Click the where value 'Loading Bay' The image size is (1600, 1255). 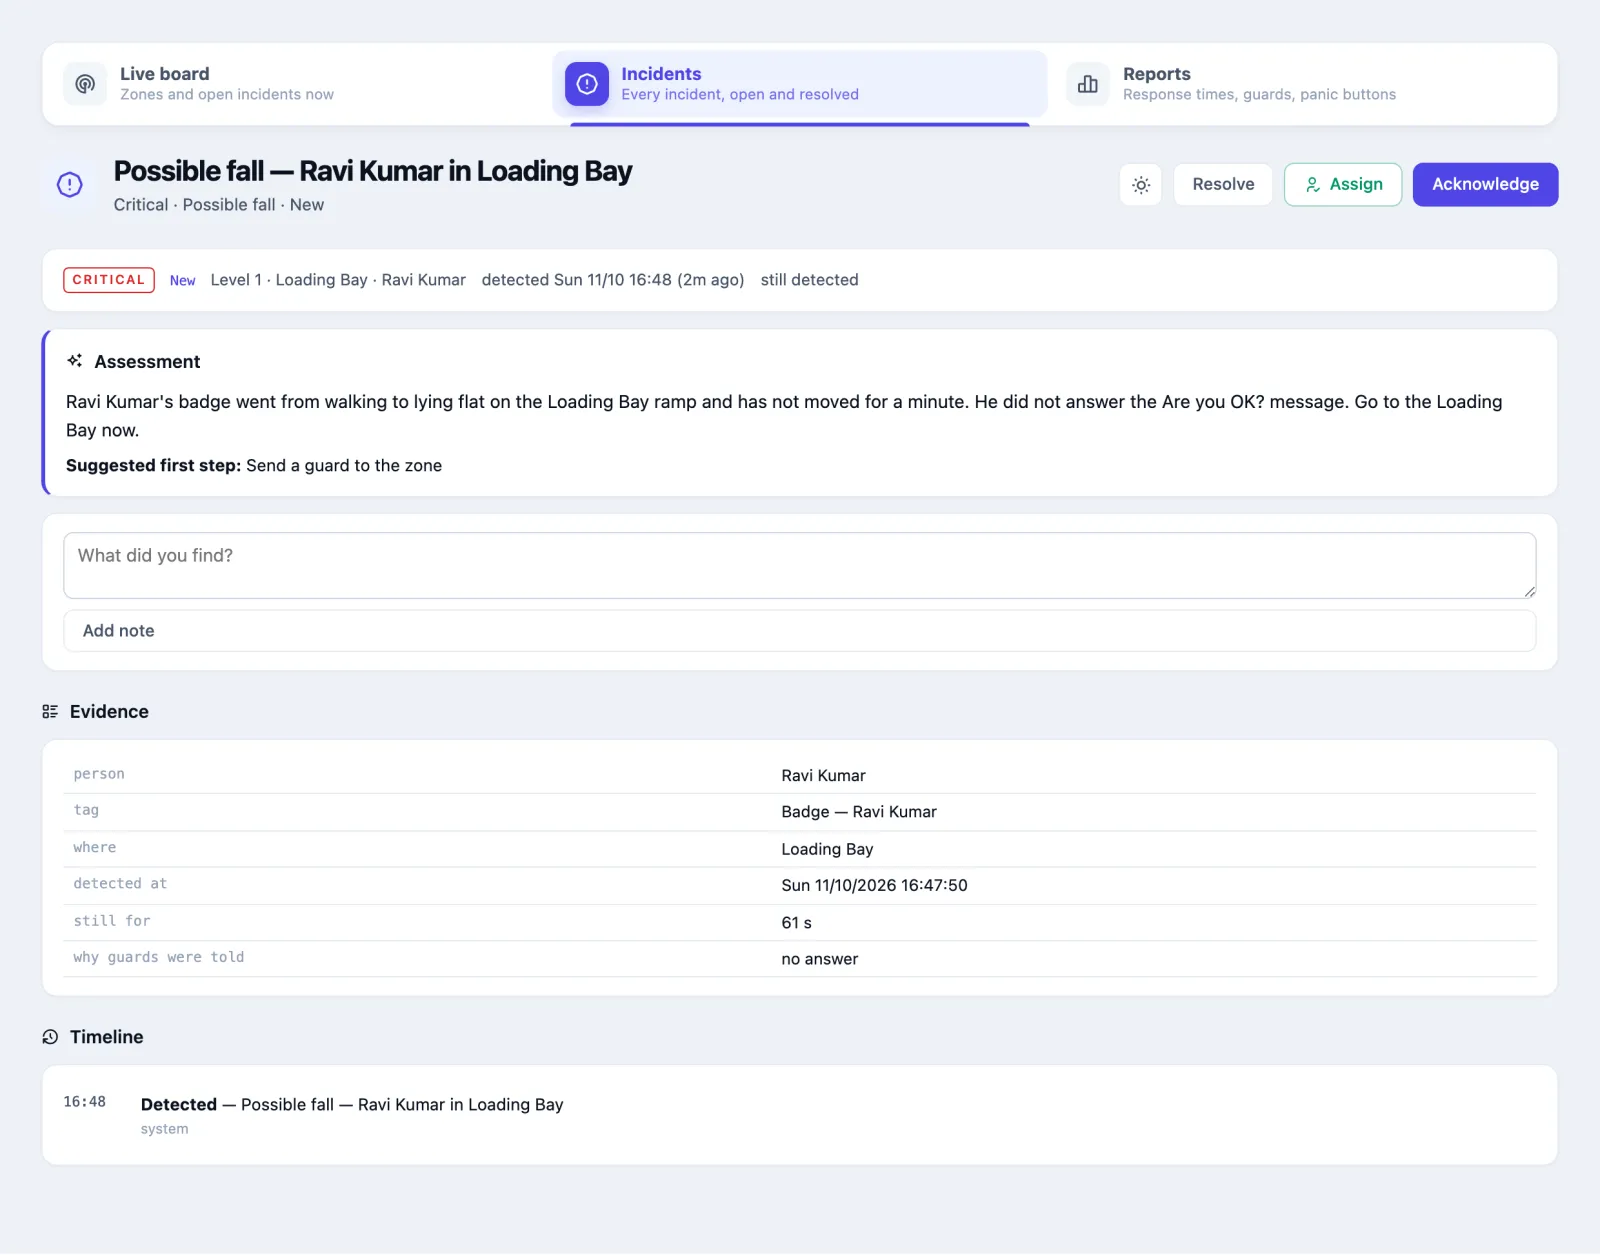point(827,849)
